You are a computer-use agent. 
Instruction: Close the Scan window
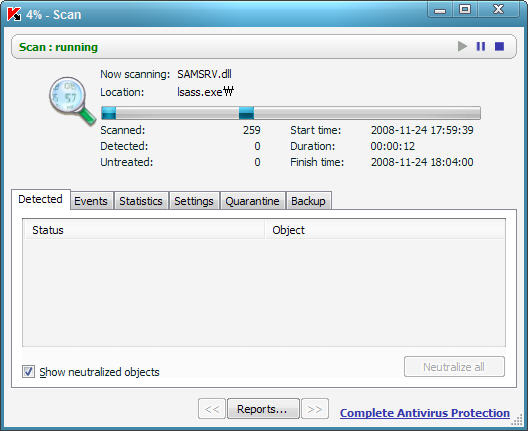pyautogui.click(x=498, y=9)
